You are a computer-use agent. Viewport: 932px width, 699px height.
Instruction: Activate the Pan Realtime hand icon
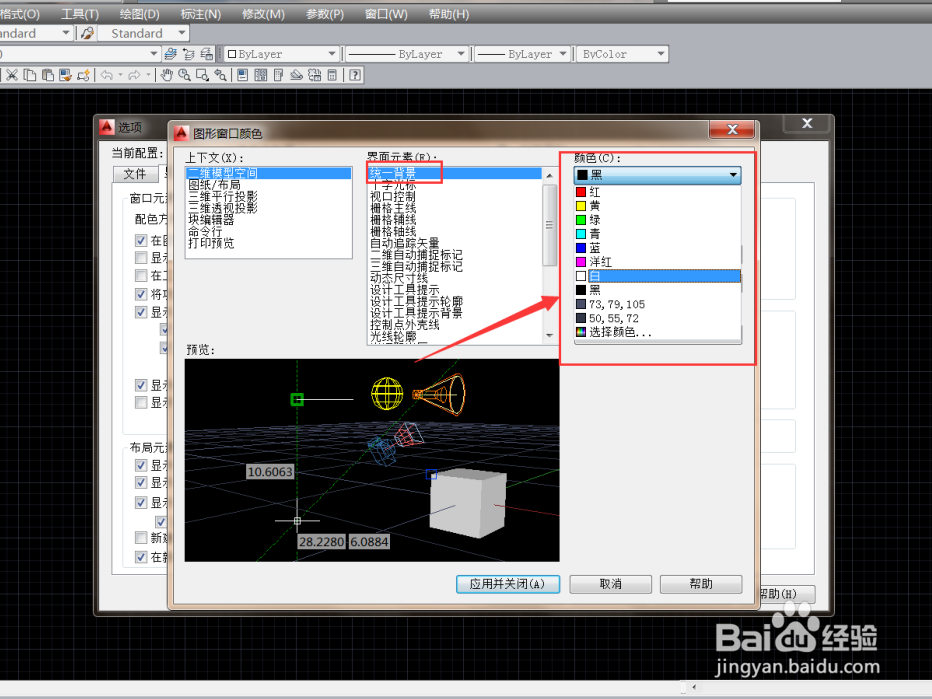point(166,75)
